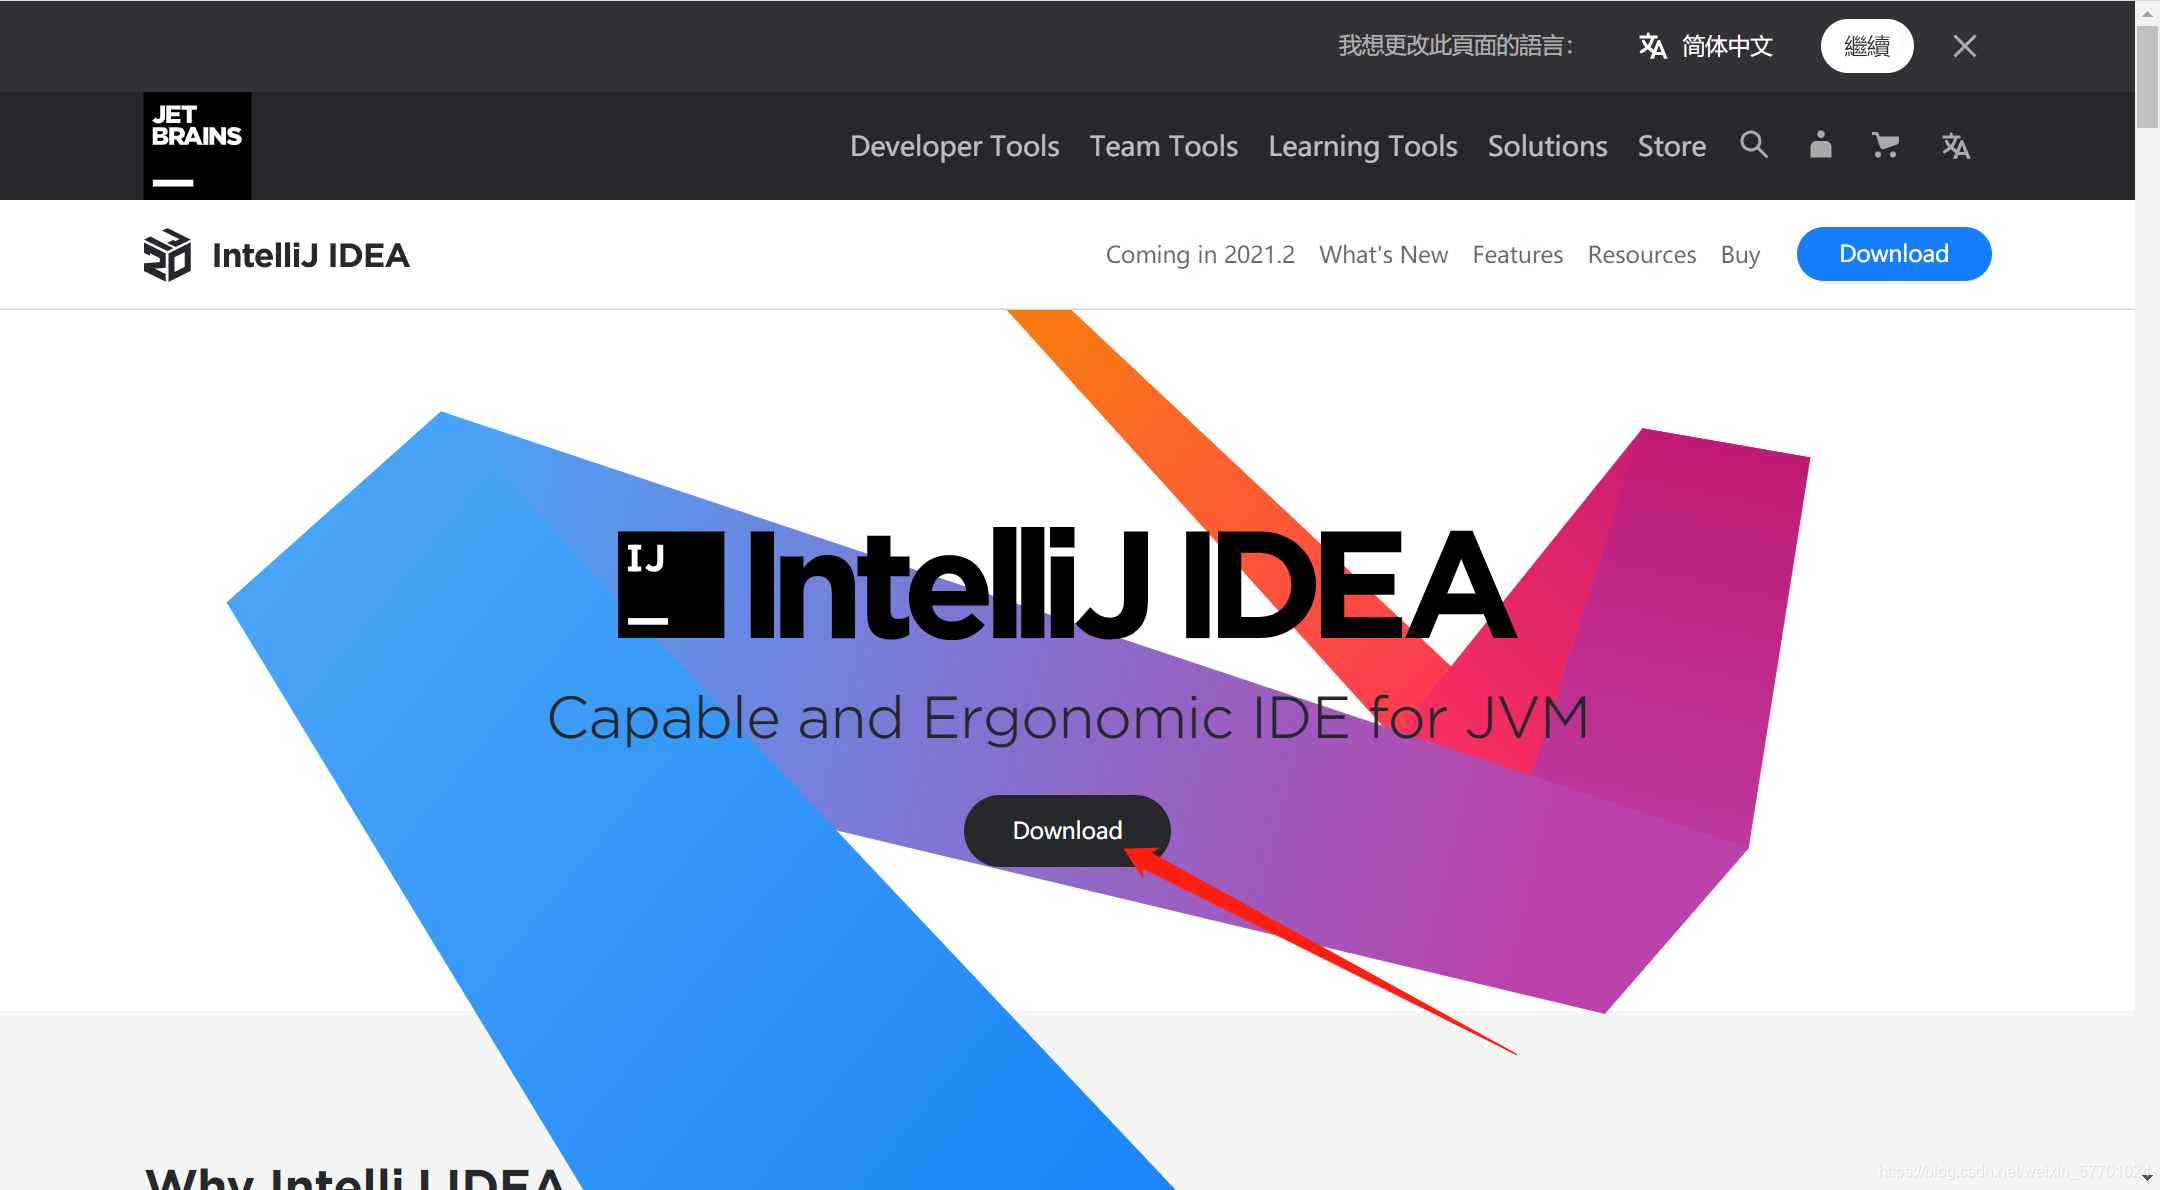
Task: Click the translate icon beside 简体中文
Action: pos(1653,46)
